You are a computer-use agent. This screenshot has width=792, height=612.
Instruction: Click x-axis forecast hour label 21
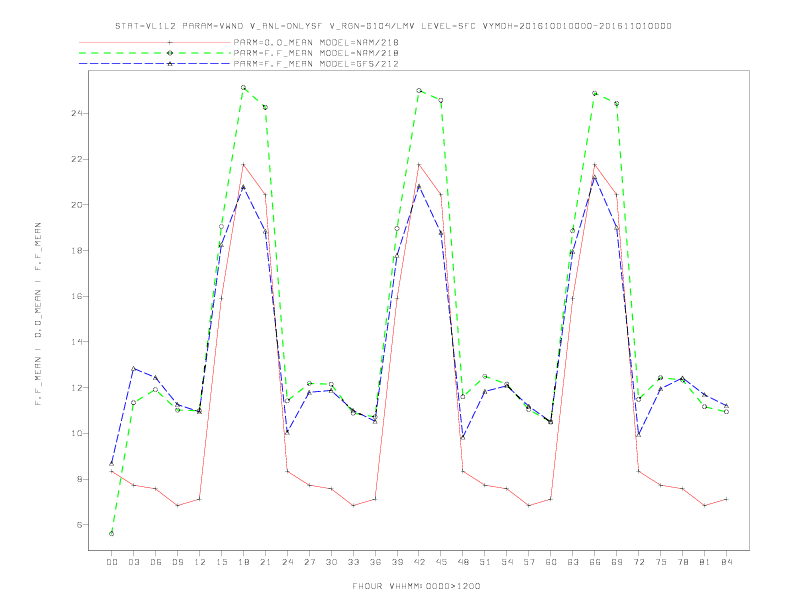point(265,562)
